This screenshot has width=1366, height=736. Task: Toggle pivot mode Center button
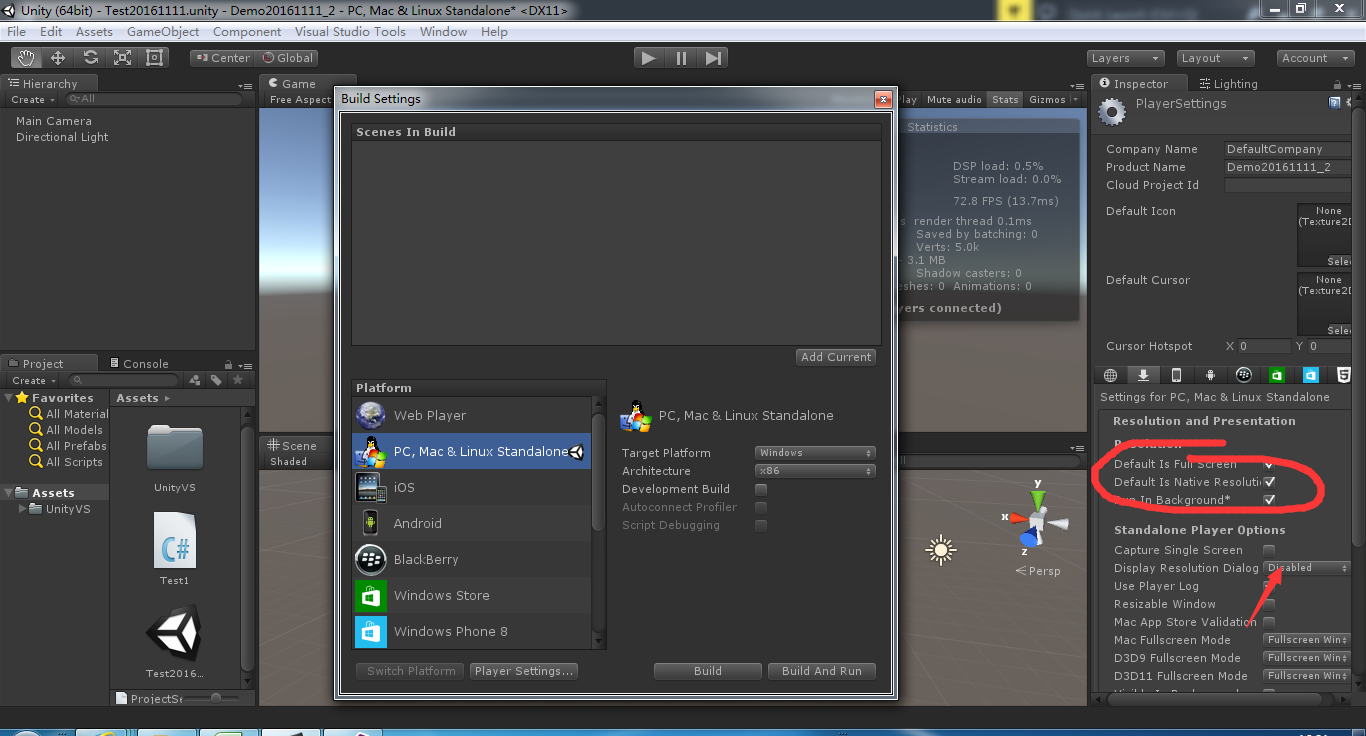(x=223, y=58)
